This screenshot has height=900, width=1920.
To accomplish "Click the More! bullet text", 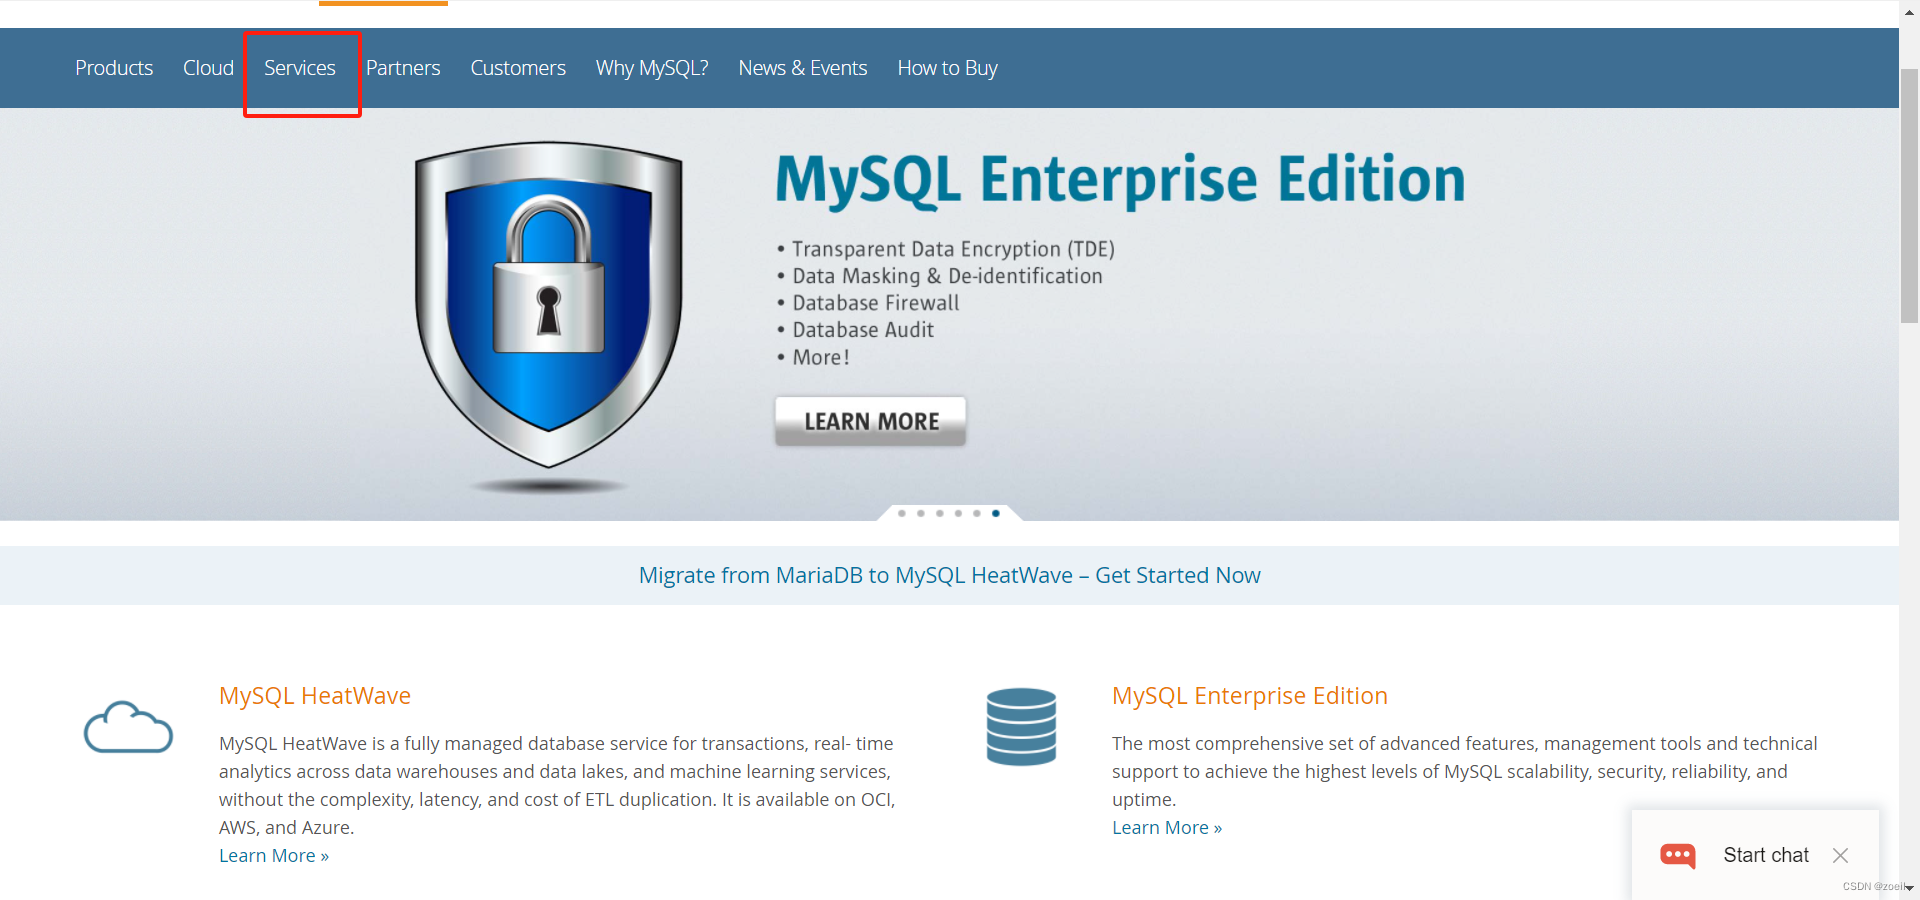I will (821, 357).
